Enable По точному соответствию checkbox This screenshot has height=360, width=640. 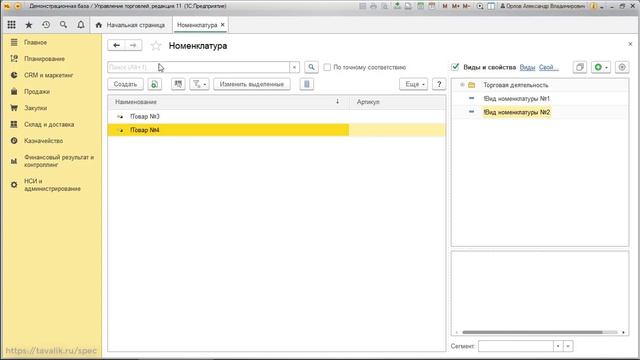tap(327, 67)
